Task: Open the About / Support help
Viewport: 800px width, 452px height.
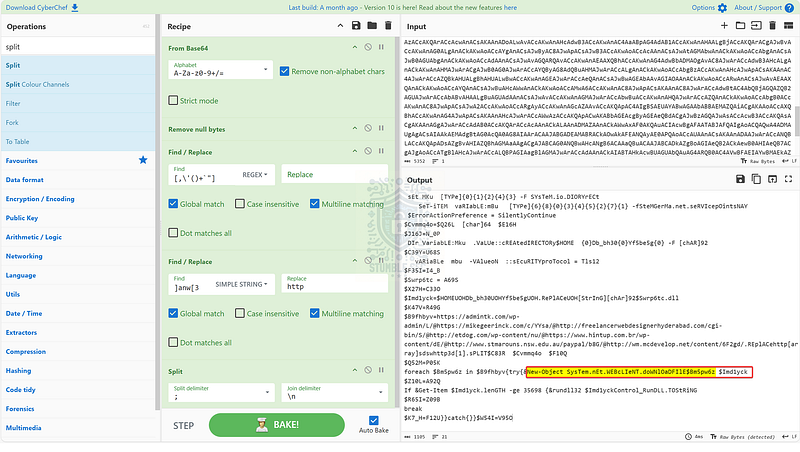Action: point(764,8)
